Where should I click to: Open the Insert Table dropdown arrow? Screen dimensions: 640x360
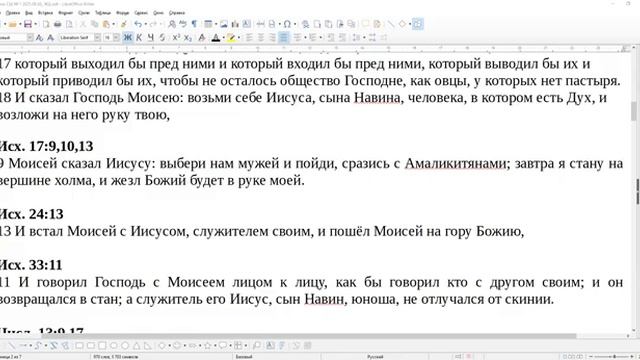coord(216,24)
